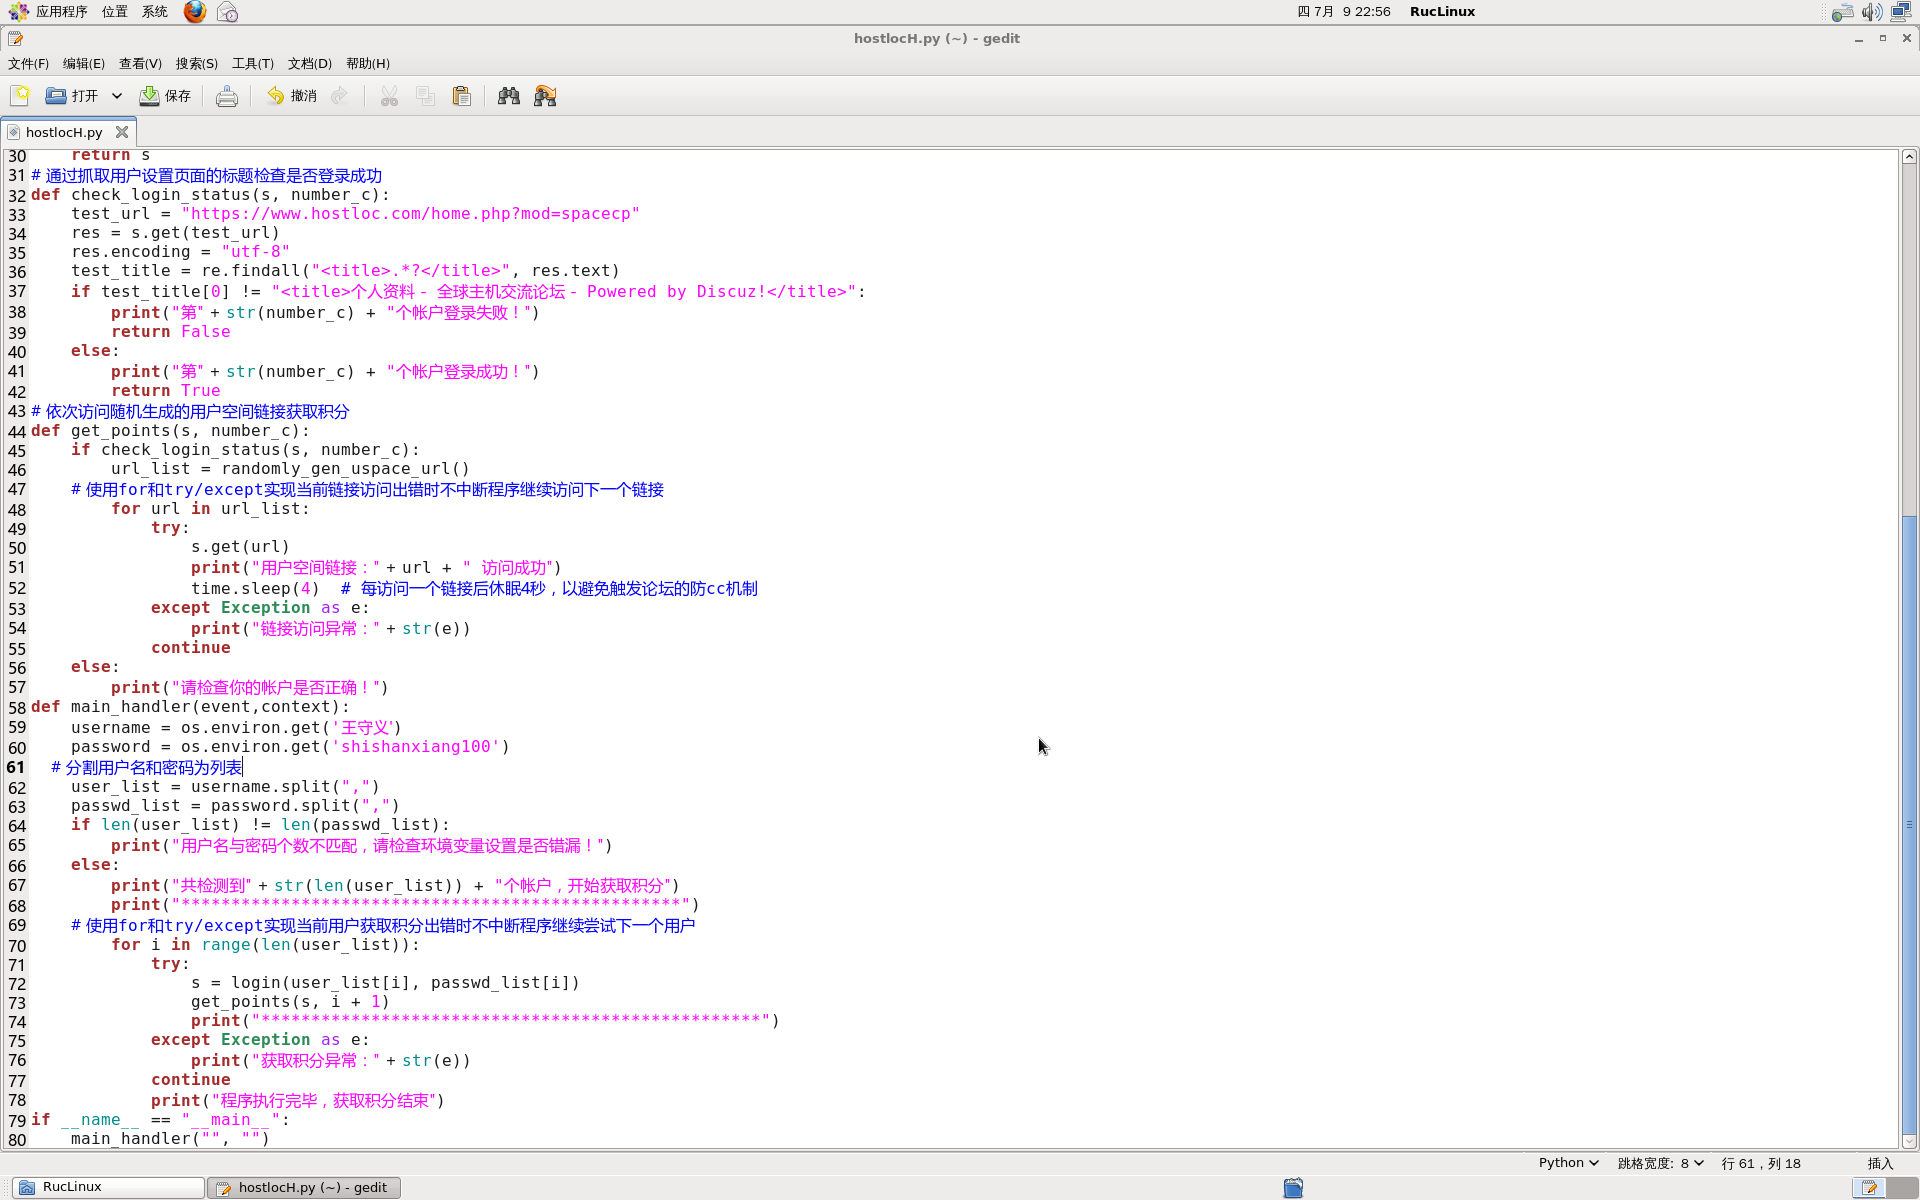Copy selection with copy icon
The width and height of the screenshot is (1920, 1200).
pos(425,96)
